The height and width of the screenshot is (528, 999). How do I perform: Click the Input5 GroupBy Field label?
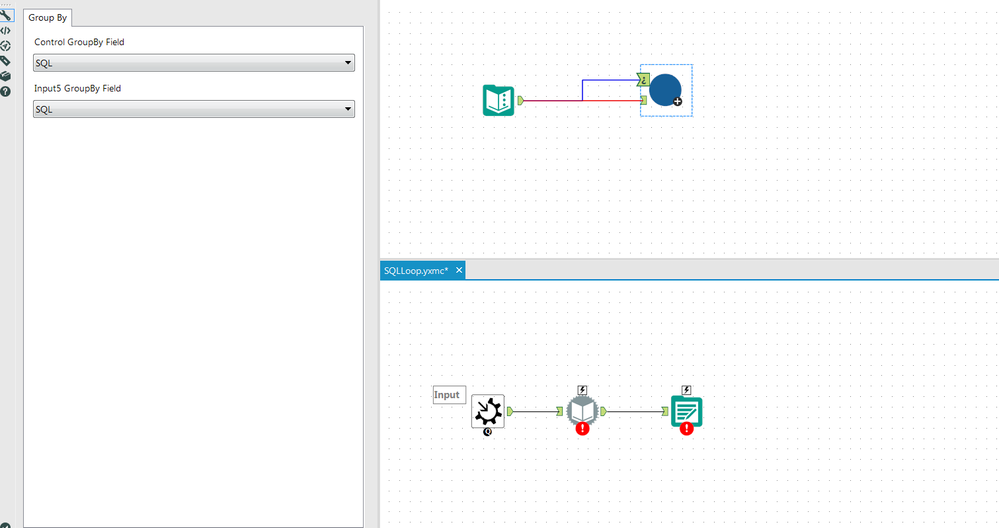77,89
